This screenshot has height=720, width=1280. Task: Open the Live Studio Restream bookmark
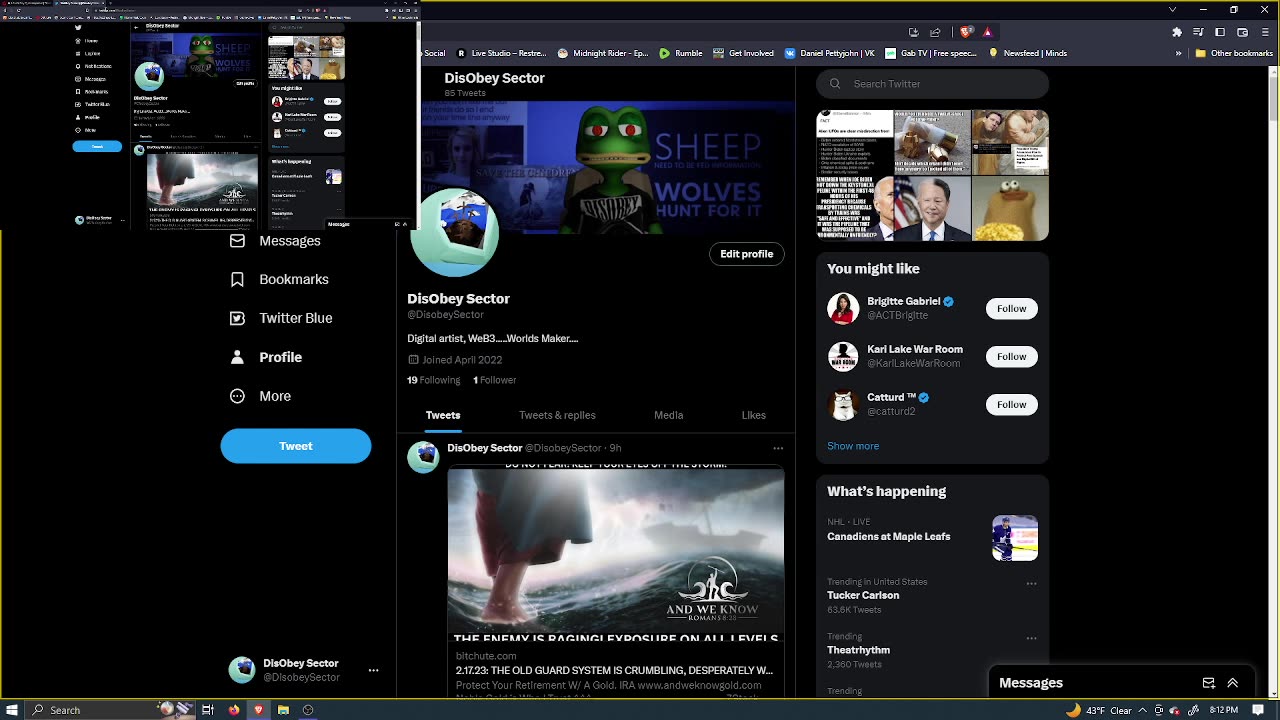500,53
